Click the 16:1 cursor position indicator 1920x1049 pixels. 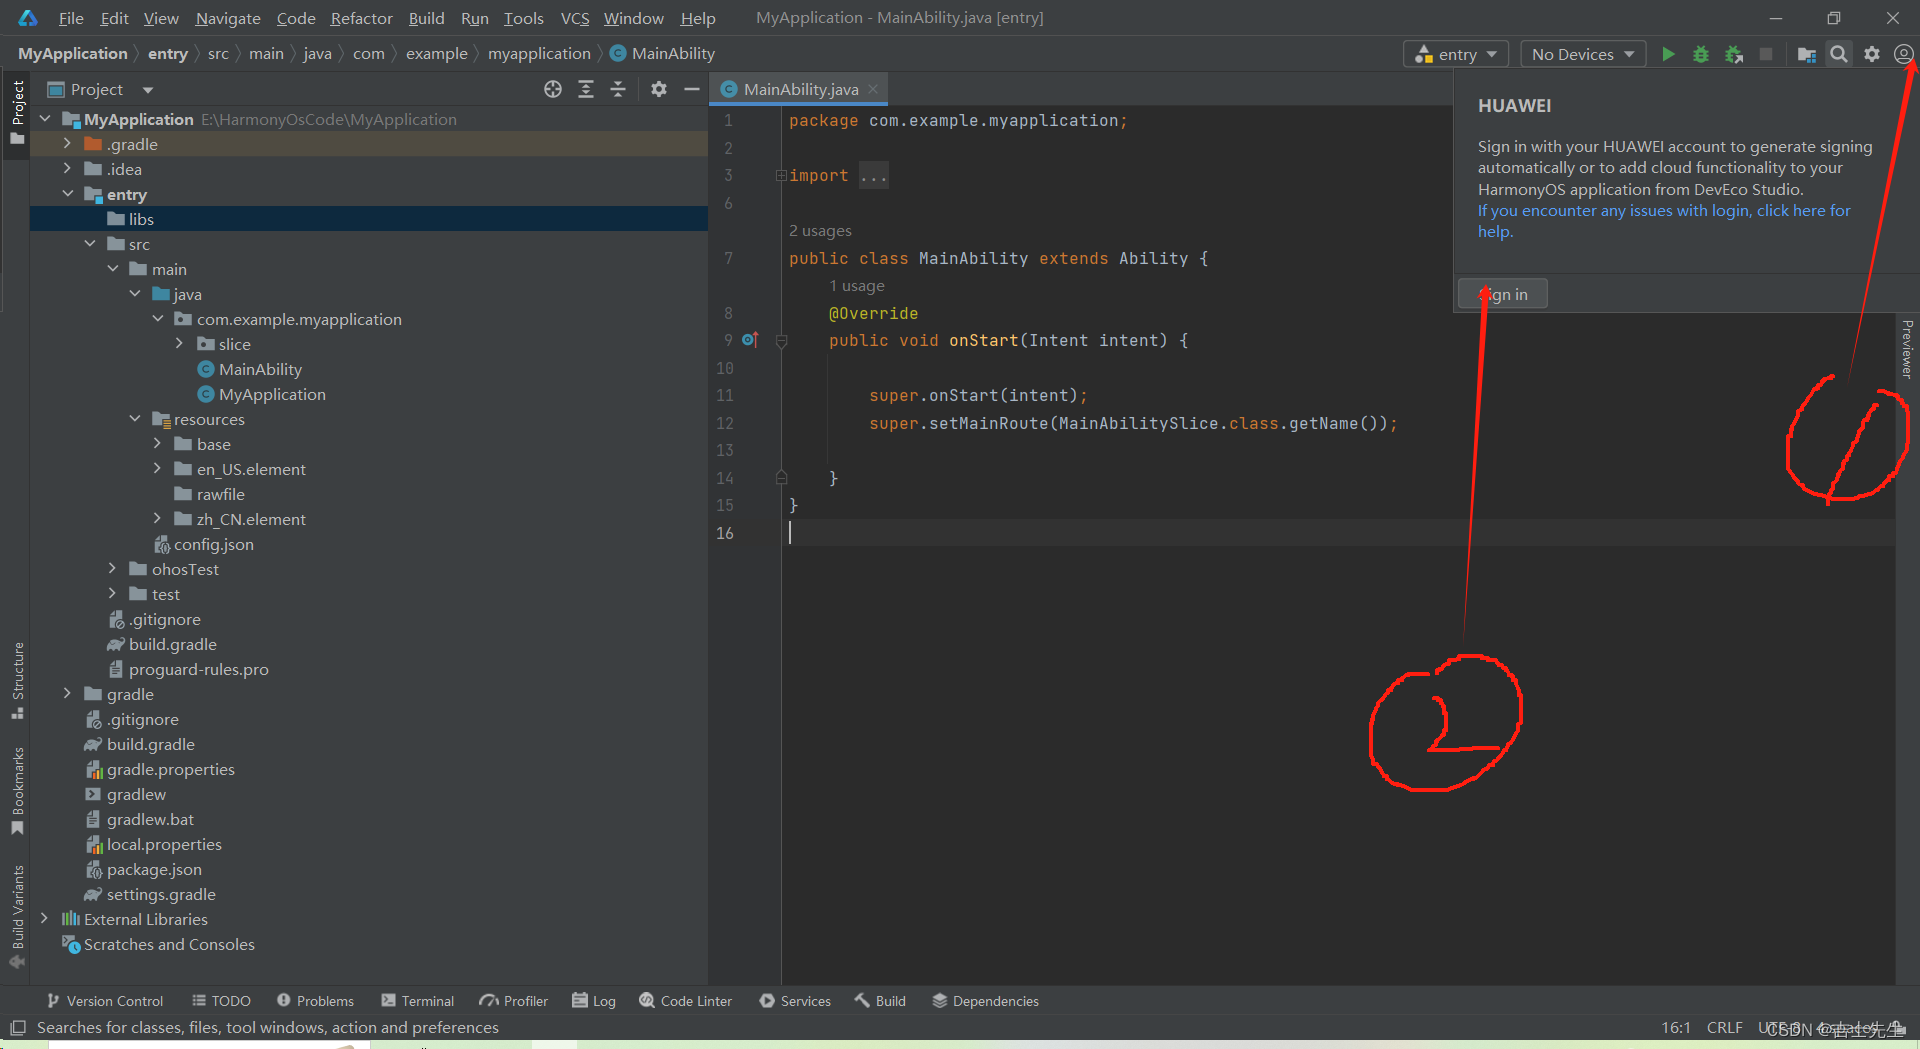point(1676,1028)
